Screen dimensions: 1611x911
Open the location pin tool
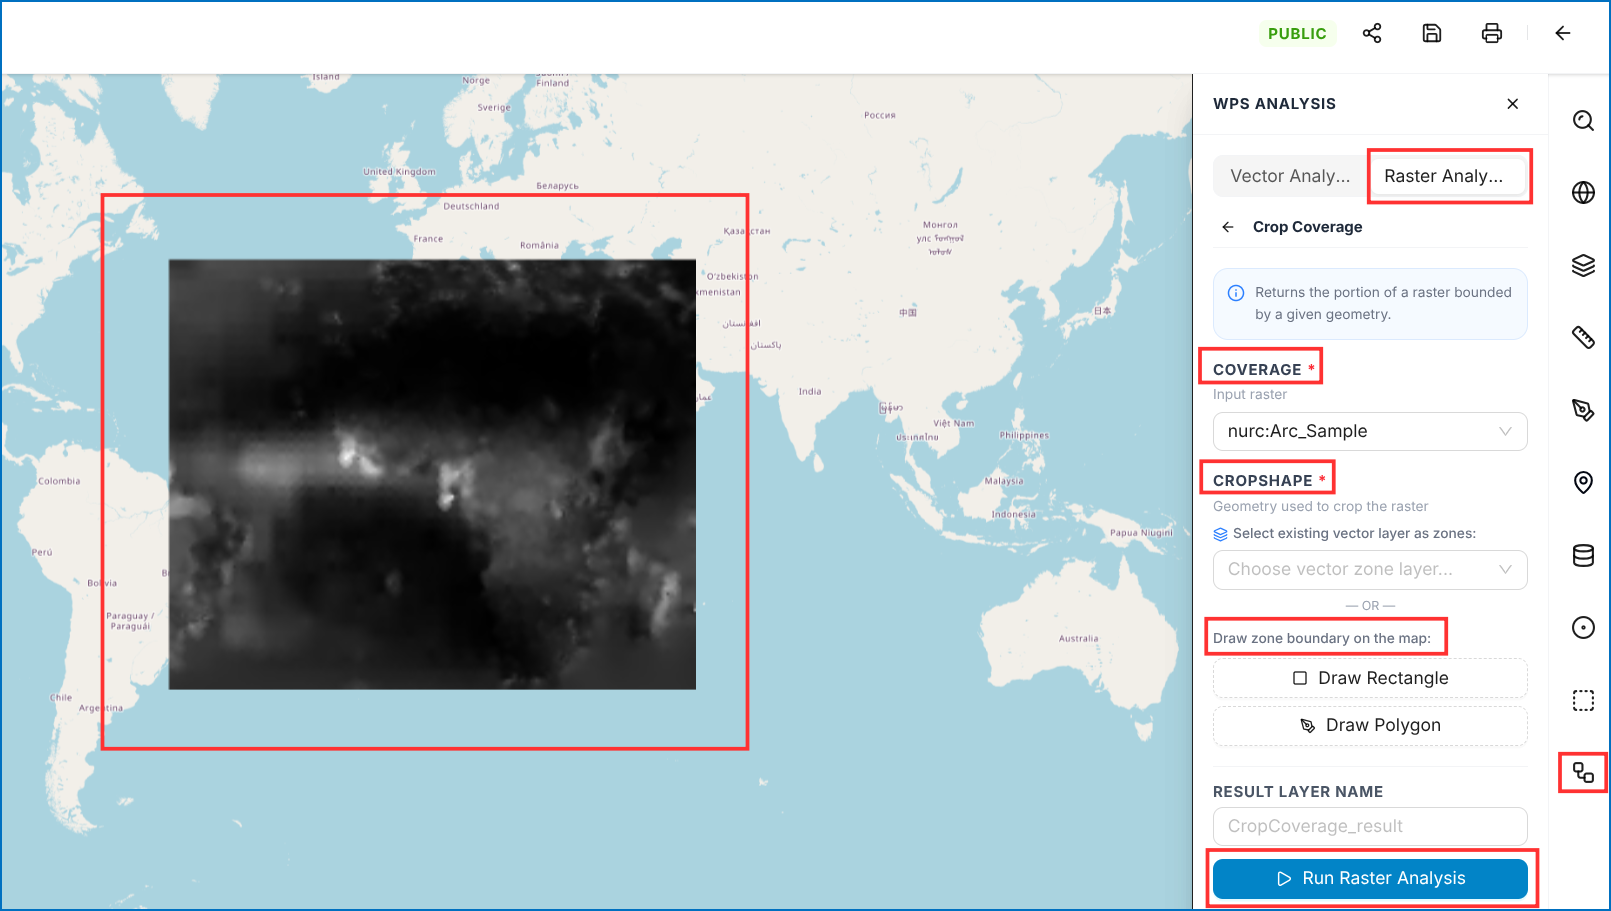click(1583, 482)
